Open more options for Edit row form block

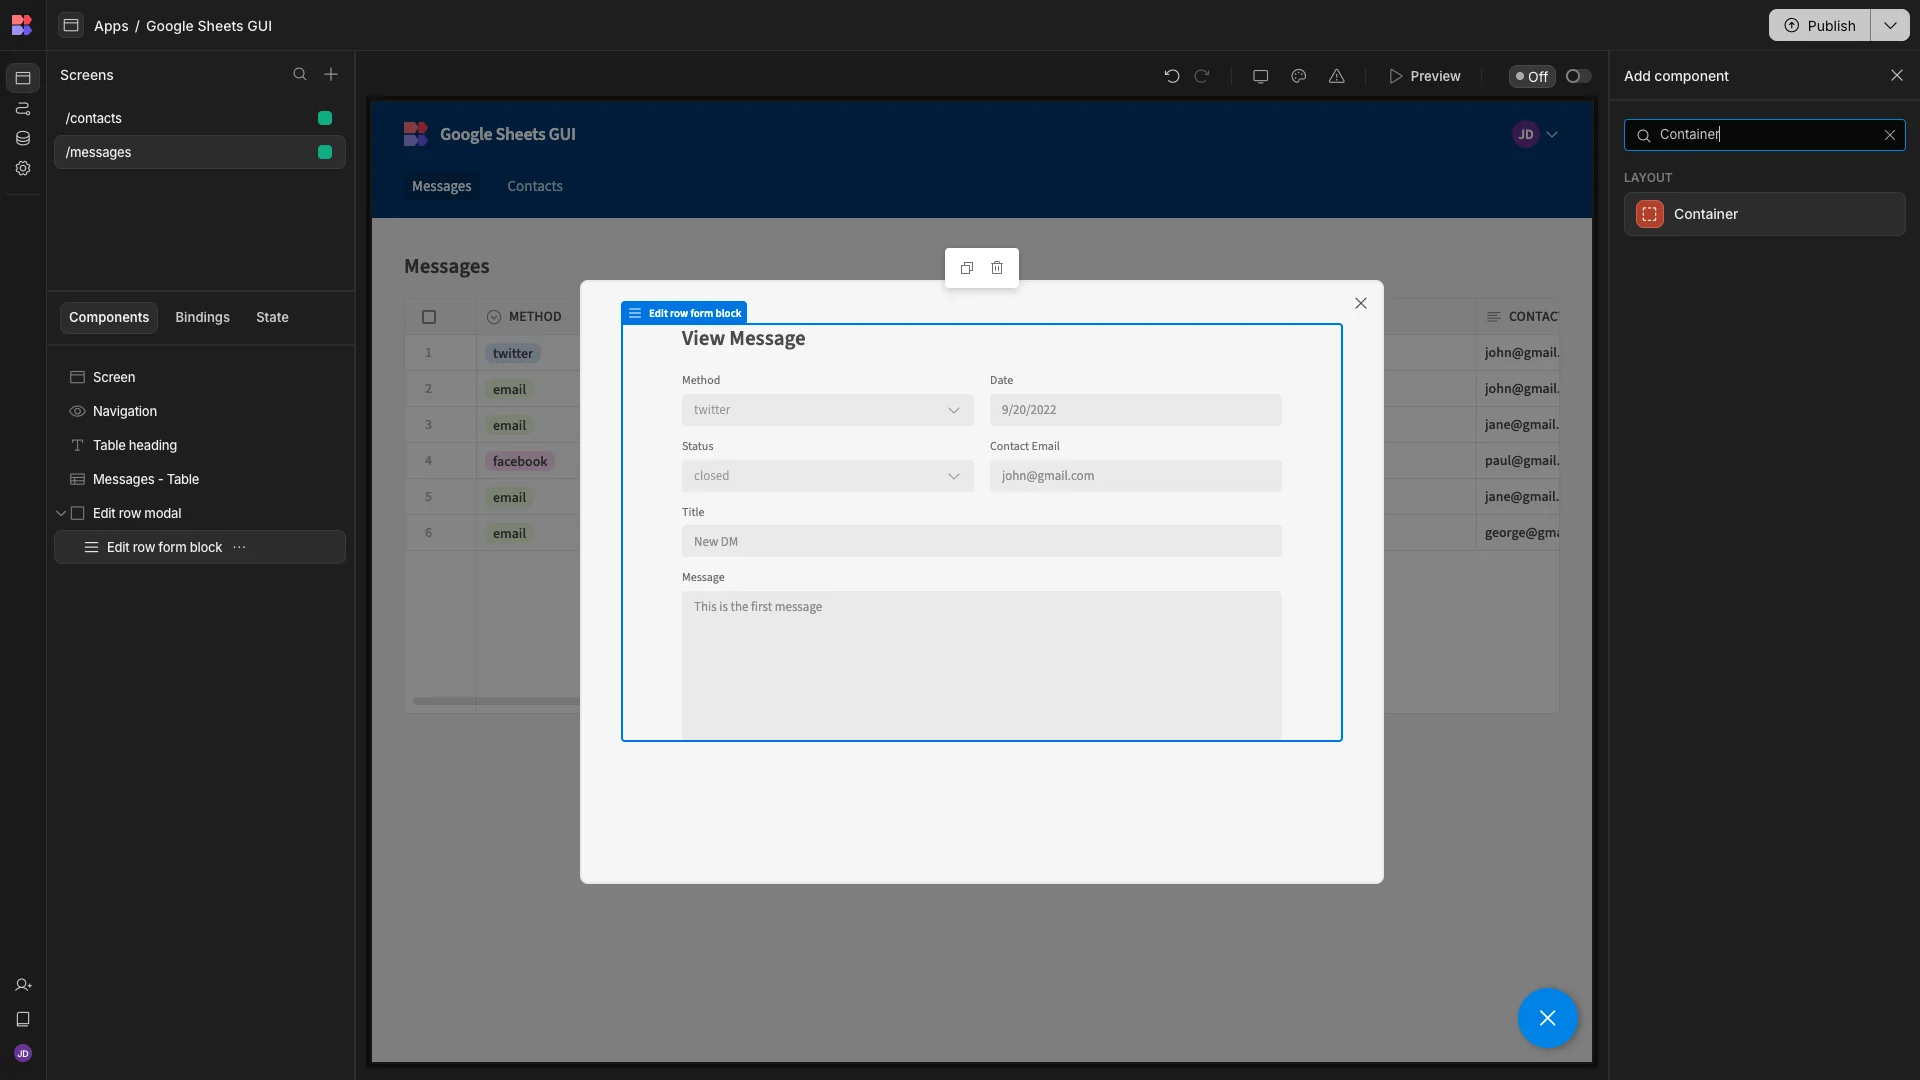click(239, 547)
